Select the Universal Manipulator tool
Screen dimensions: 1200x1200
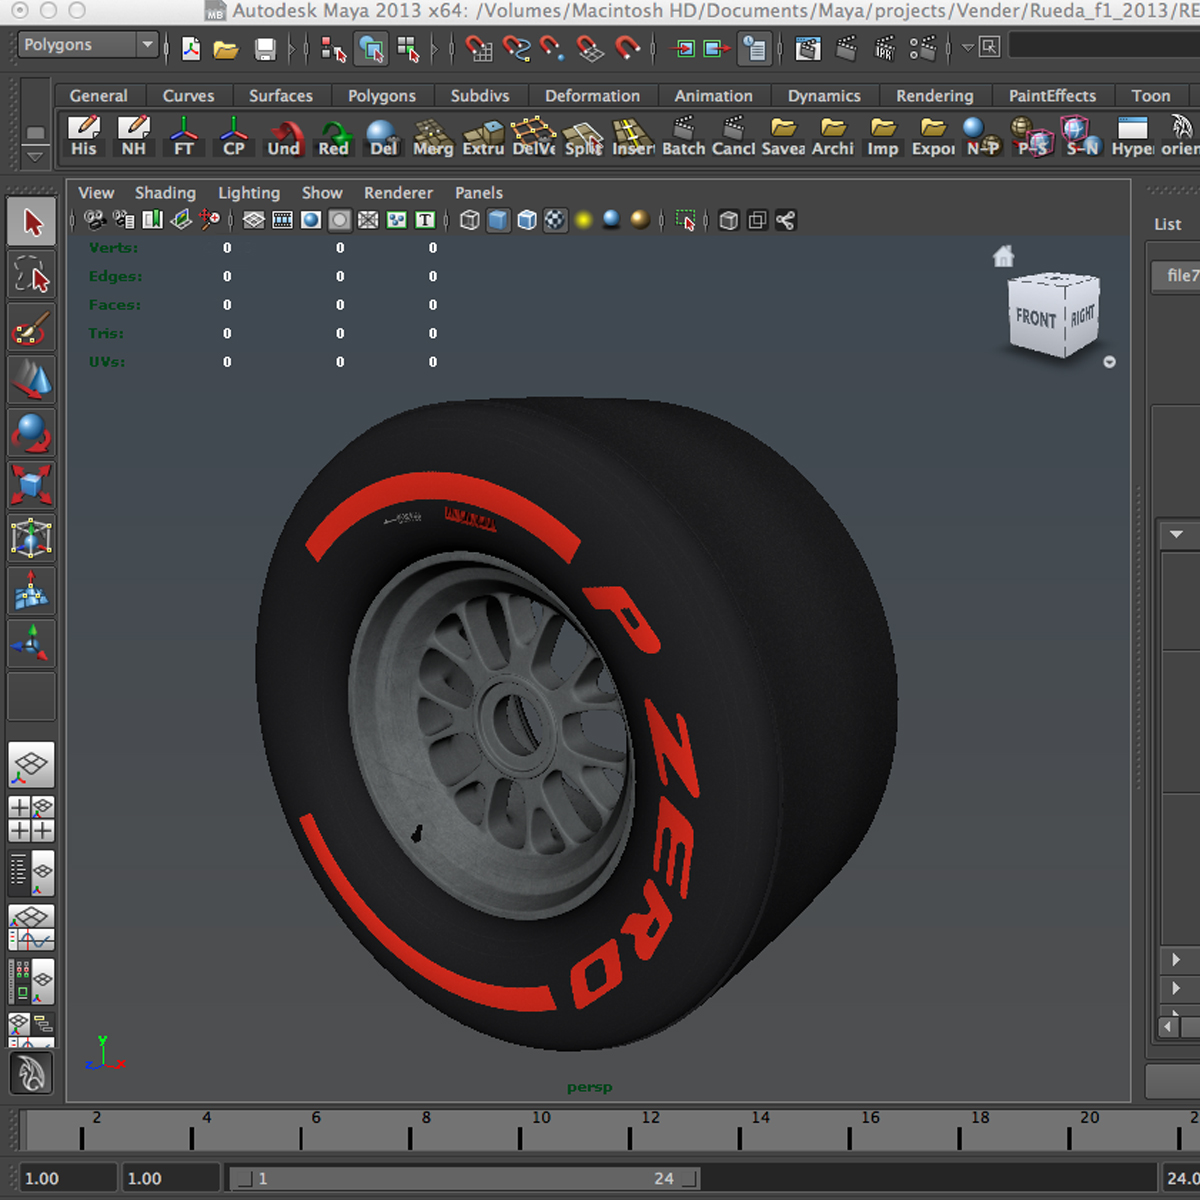tap(32, 537)
